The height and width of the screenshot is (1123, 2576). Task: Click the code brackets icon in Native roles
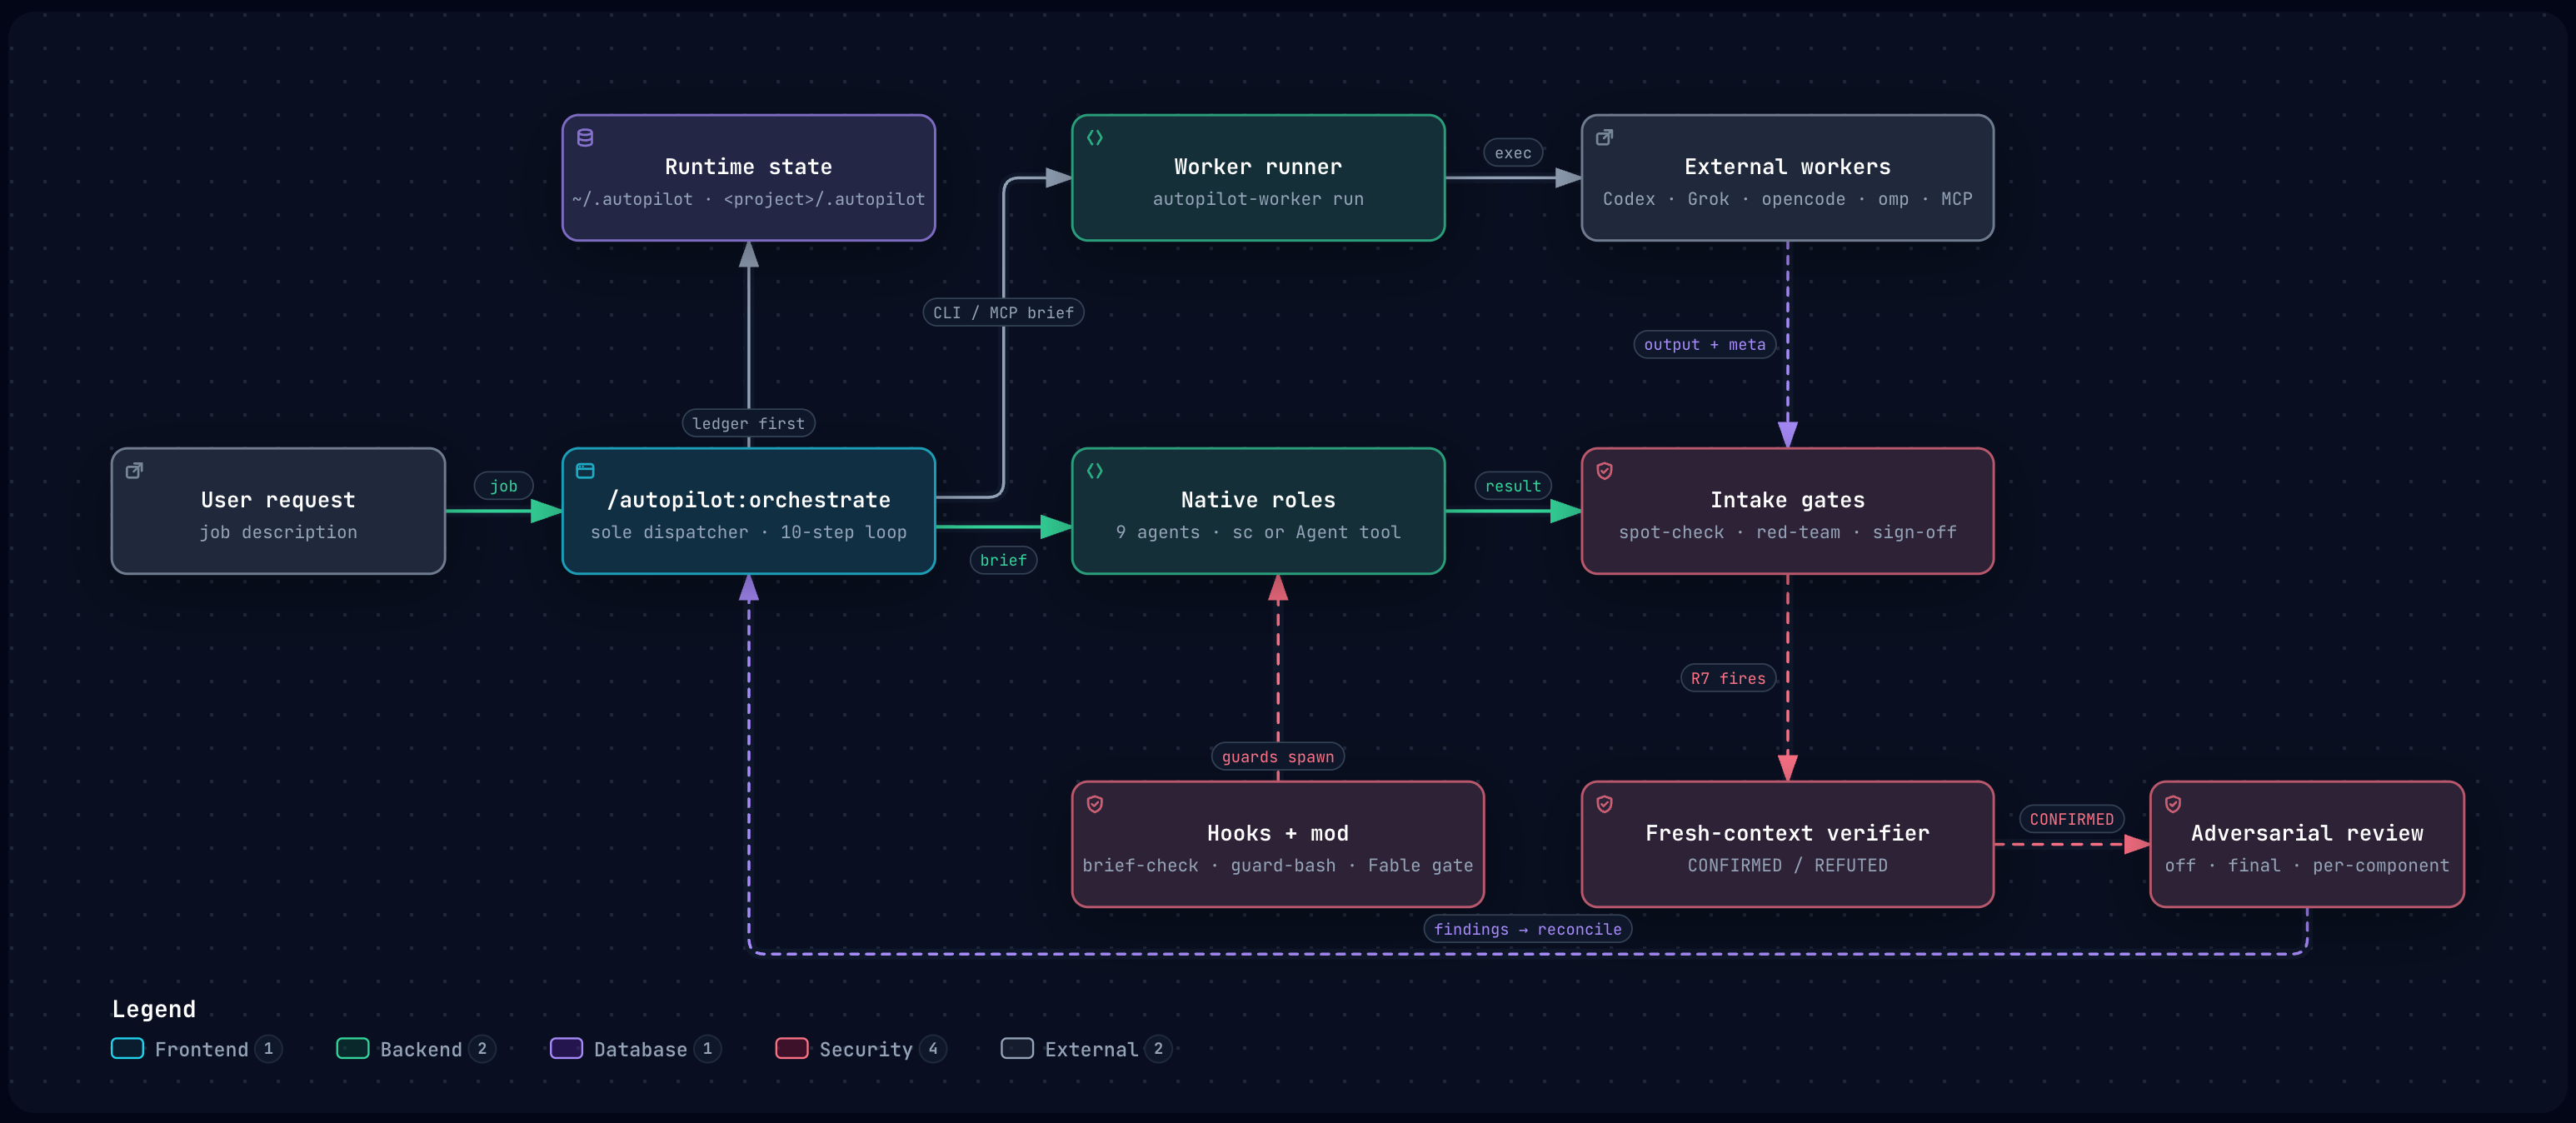1095,471
